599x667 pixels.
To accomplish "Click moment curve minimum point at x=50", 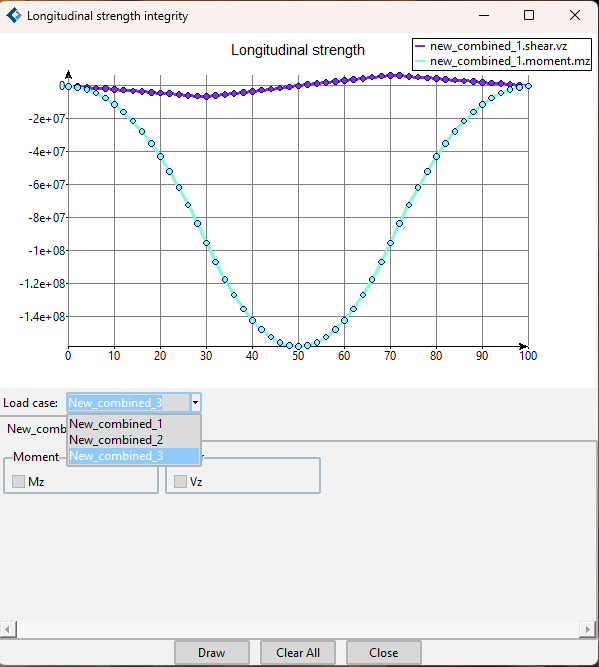I will tap(298, 346).
